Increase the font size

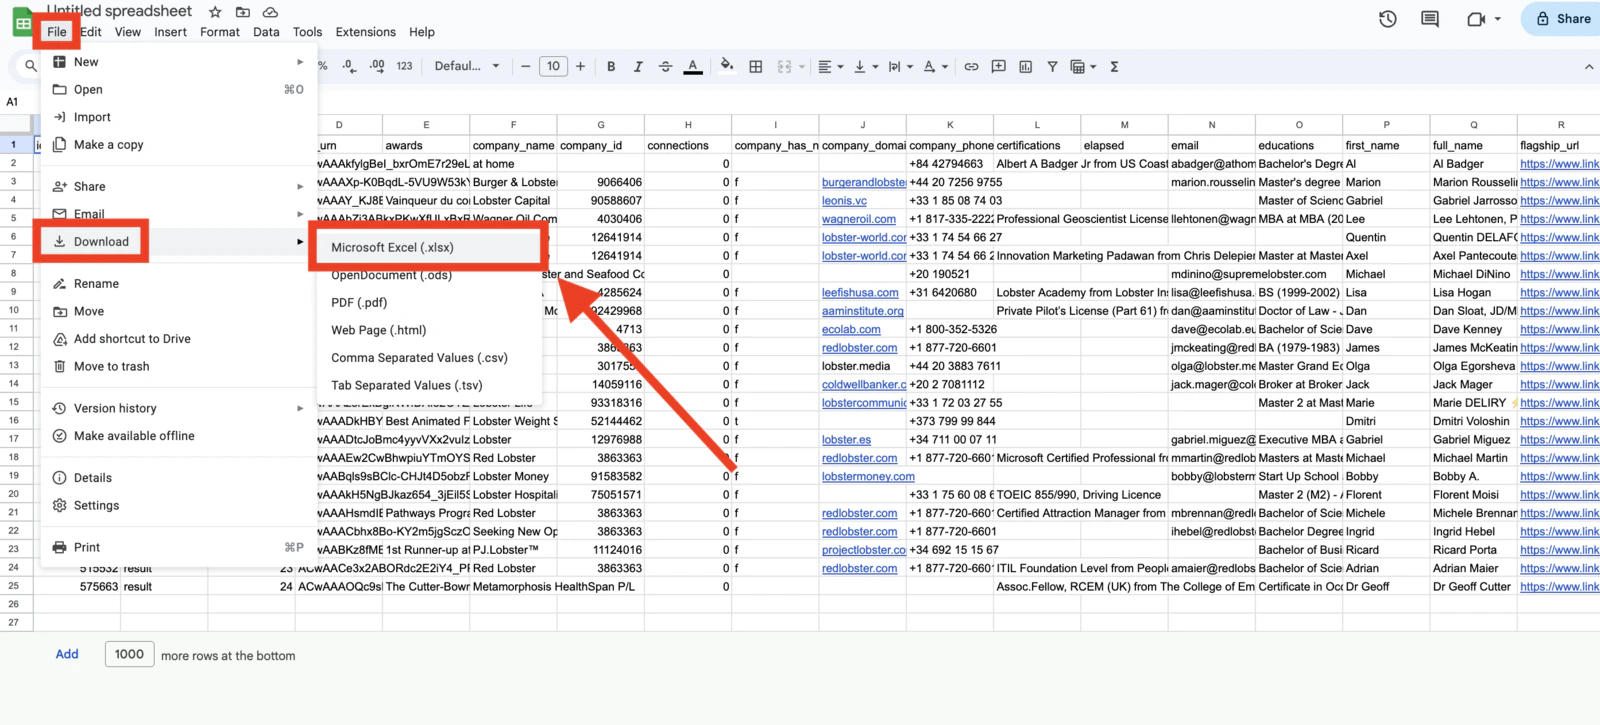tap(580, 66)
